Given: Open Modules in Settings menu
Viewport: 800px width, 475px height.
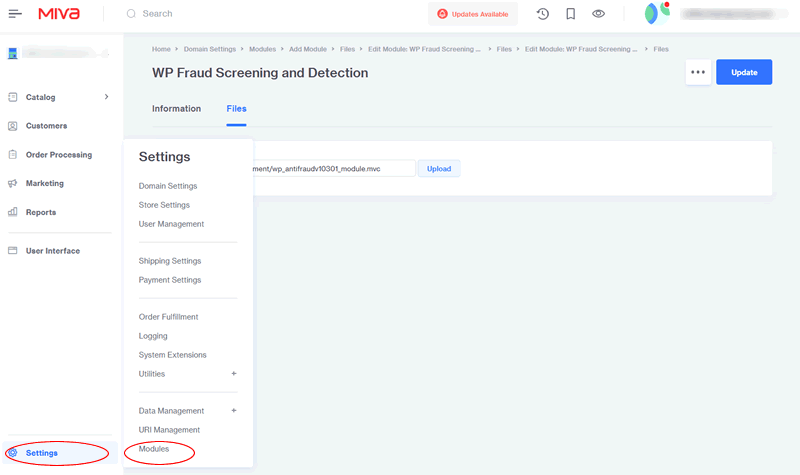Looking at the screenshot, I should (154, 448).
